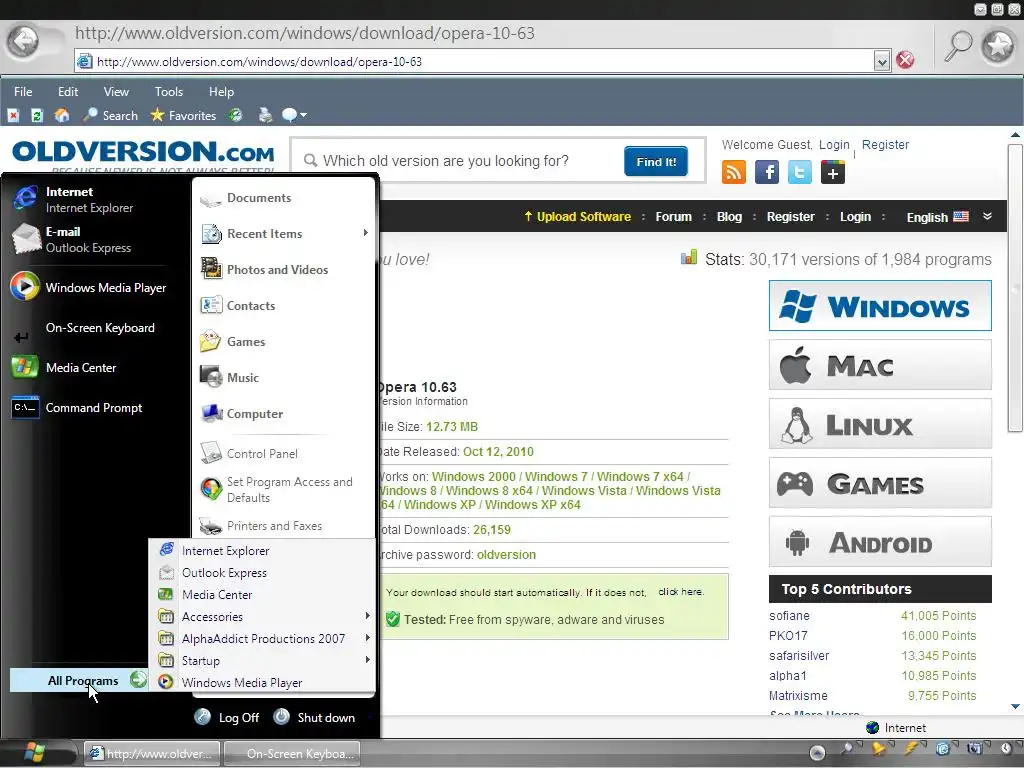The width and height of the screenshot is (1024, 768).
Task: Click the toolbar stop page icon with red X
Action: point(13,116)
